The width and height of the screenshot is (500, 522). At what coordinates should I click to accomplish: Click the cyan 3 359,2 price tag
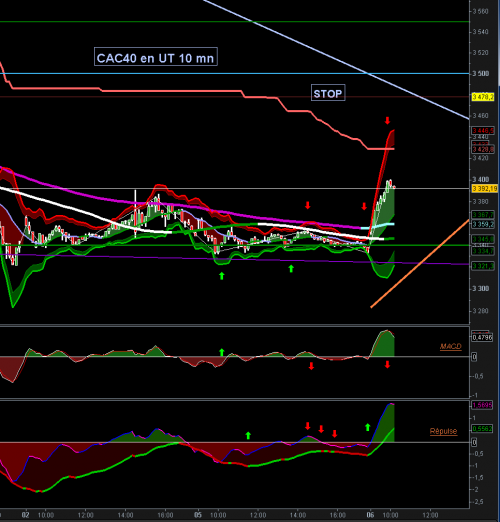[483, 224]
